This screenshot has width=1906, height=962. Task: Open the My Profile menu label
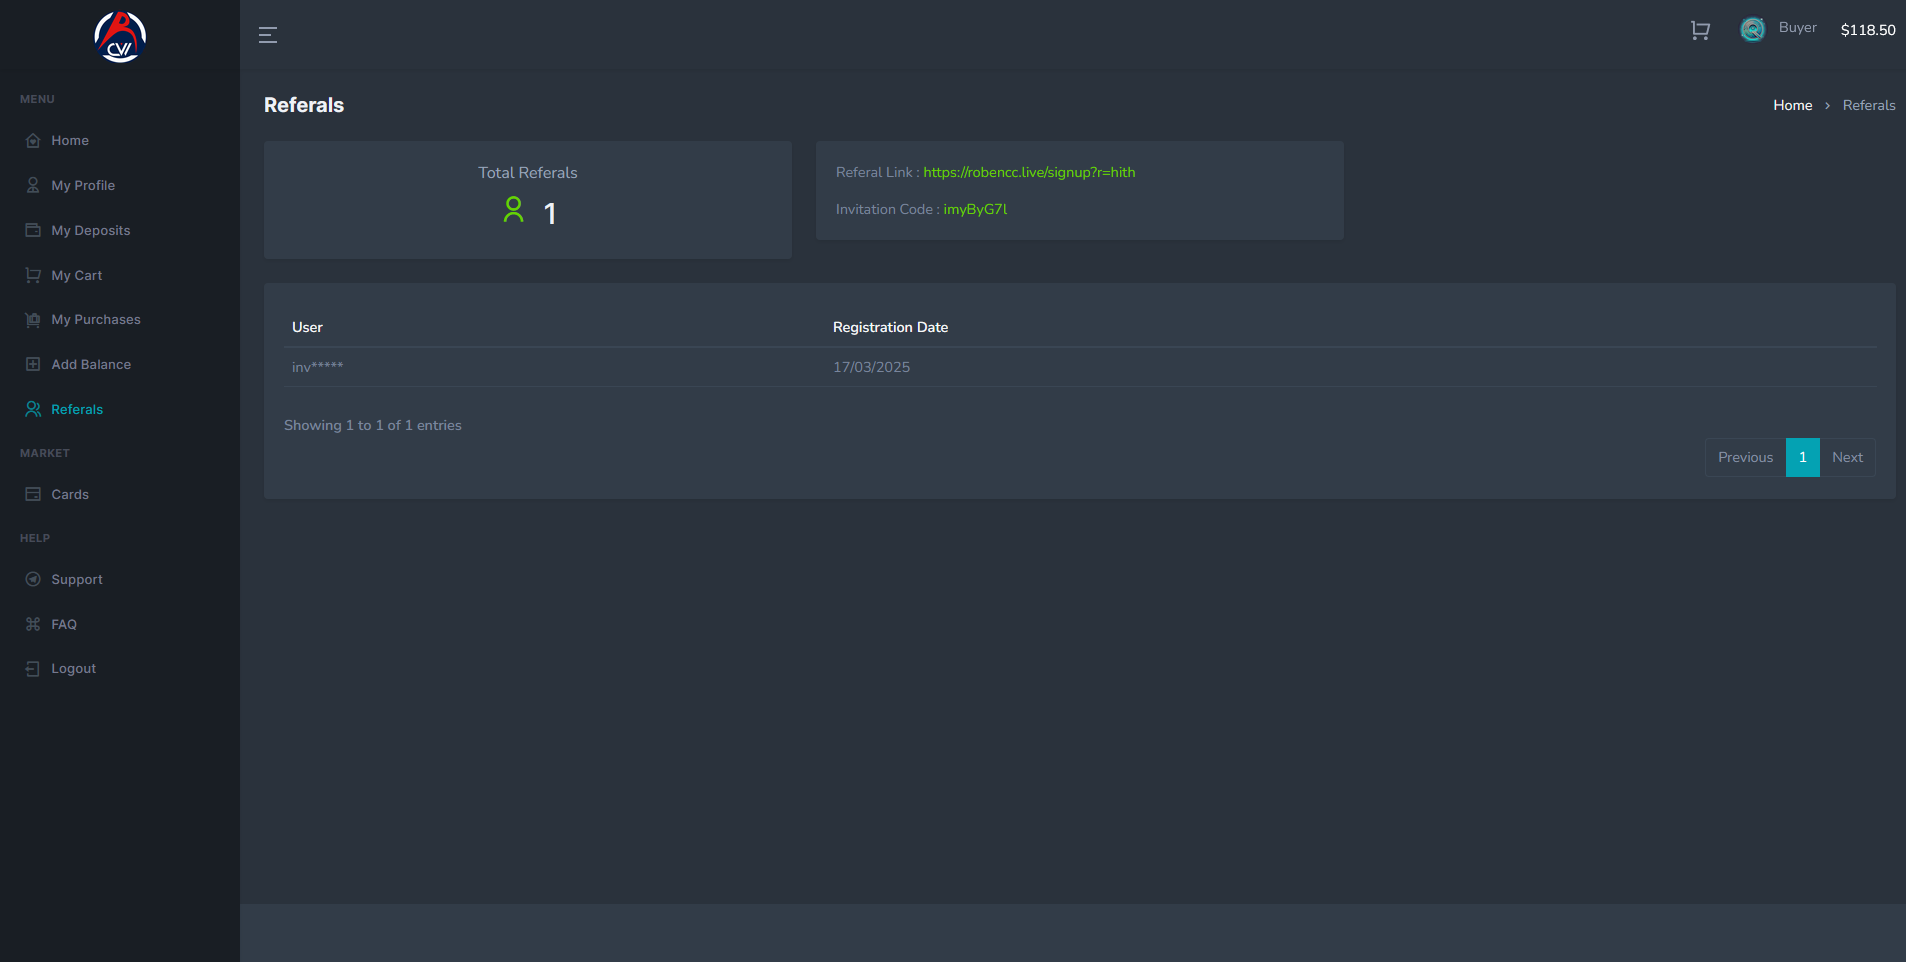[x=83, y=186]
